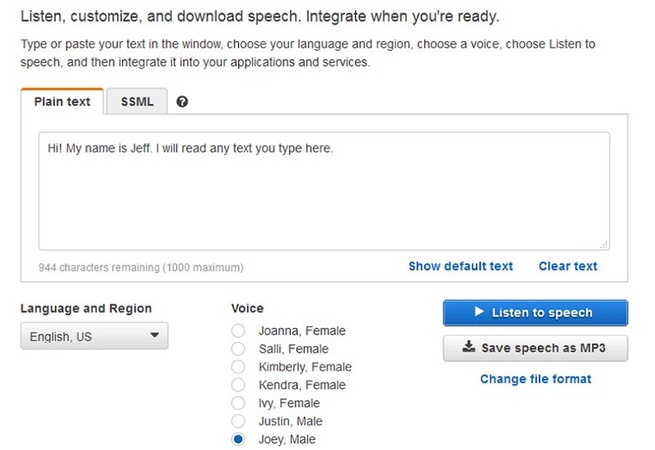Open the Change file format link
This screenshot has height=450, width=655.
tap(535, 379)
